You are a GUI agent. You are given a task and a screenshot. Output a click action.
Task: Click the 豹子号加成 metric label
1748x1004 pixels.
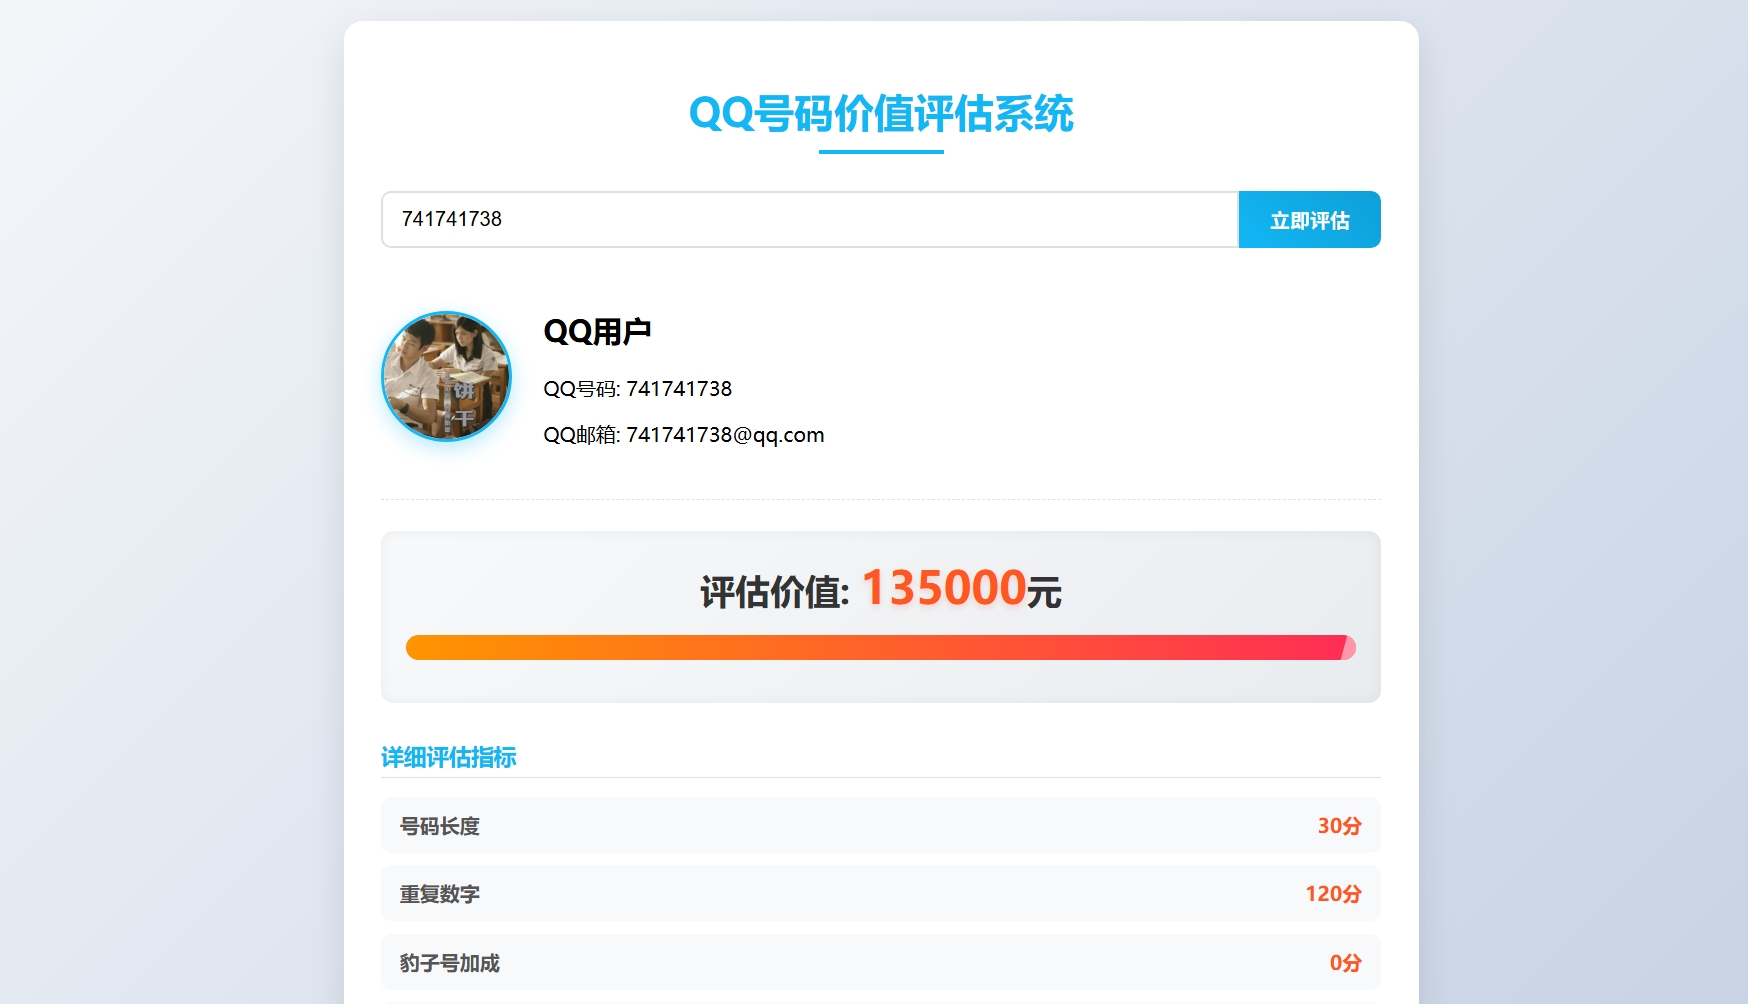(x=450, y=963)
